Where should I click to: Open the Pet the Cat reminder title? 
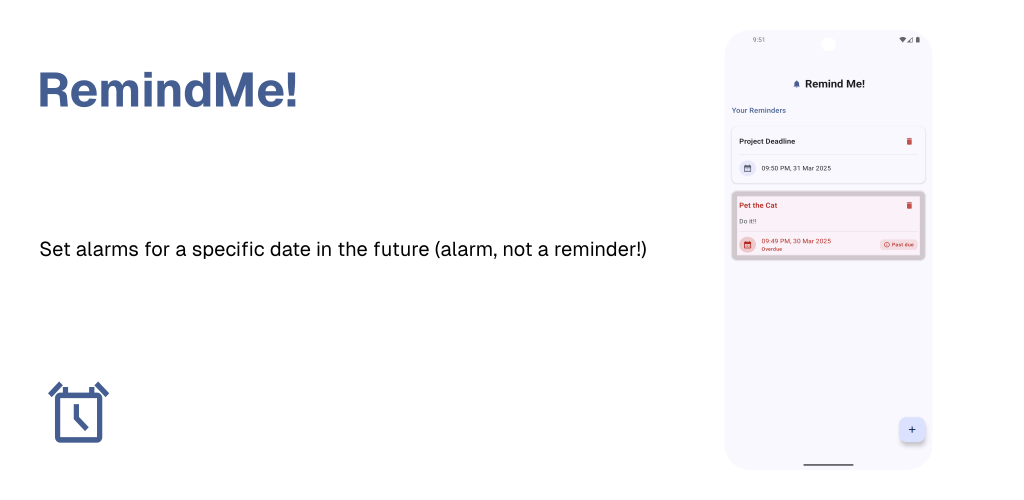(758, 205)
